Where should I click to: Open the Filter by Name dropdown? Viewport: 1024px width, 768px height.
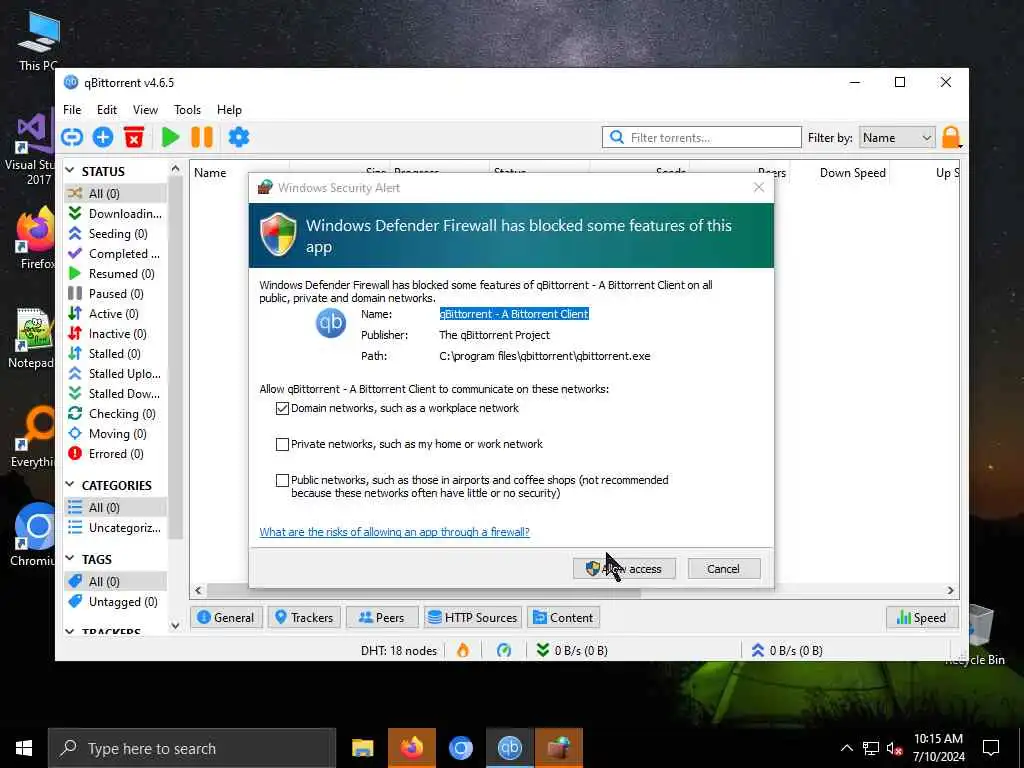coord(897,138)
